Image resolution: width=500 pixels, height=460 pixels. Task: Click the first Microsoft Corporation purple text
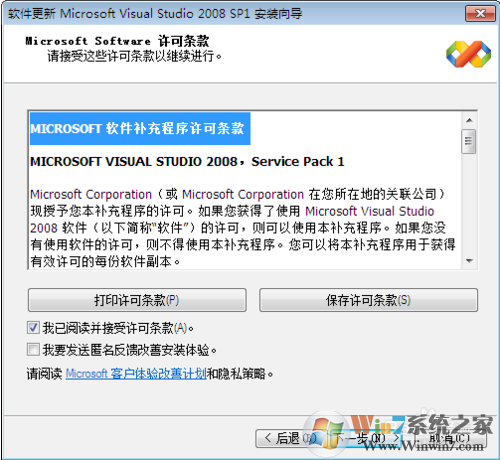click(x=91, y=194)
